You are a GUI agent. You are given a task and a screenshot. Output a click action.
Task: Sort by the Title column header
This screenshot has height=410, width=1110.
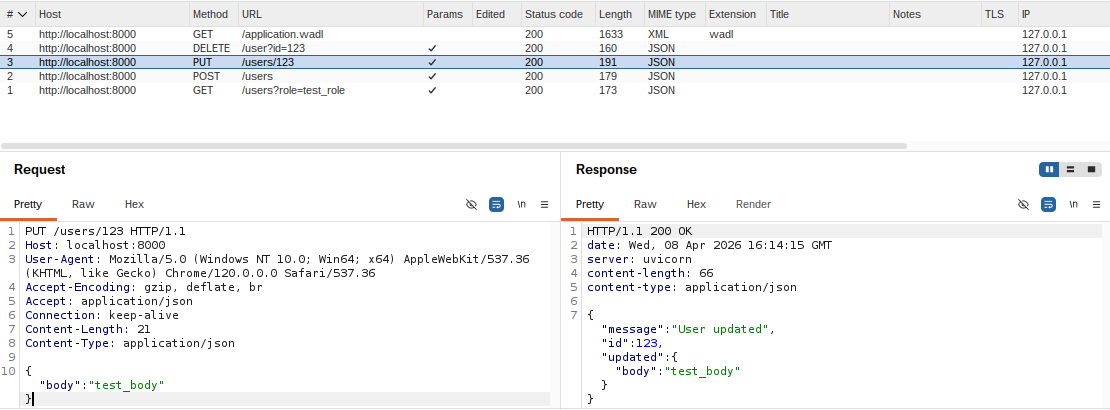[x=827, y=14]
